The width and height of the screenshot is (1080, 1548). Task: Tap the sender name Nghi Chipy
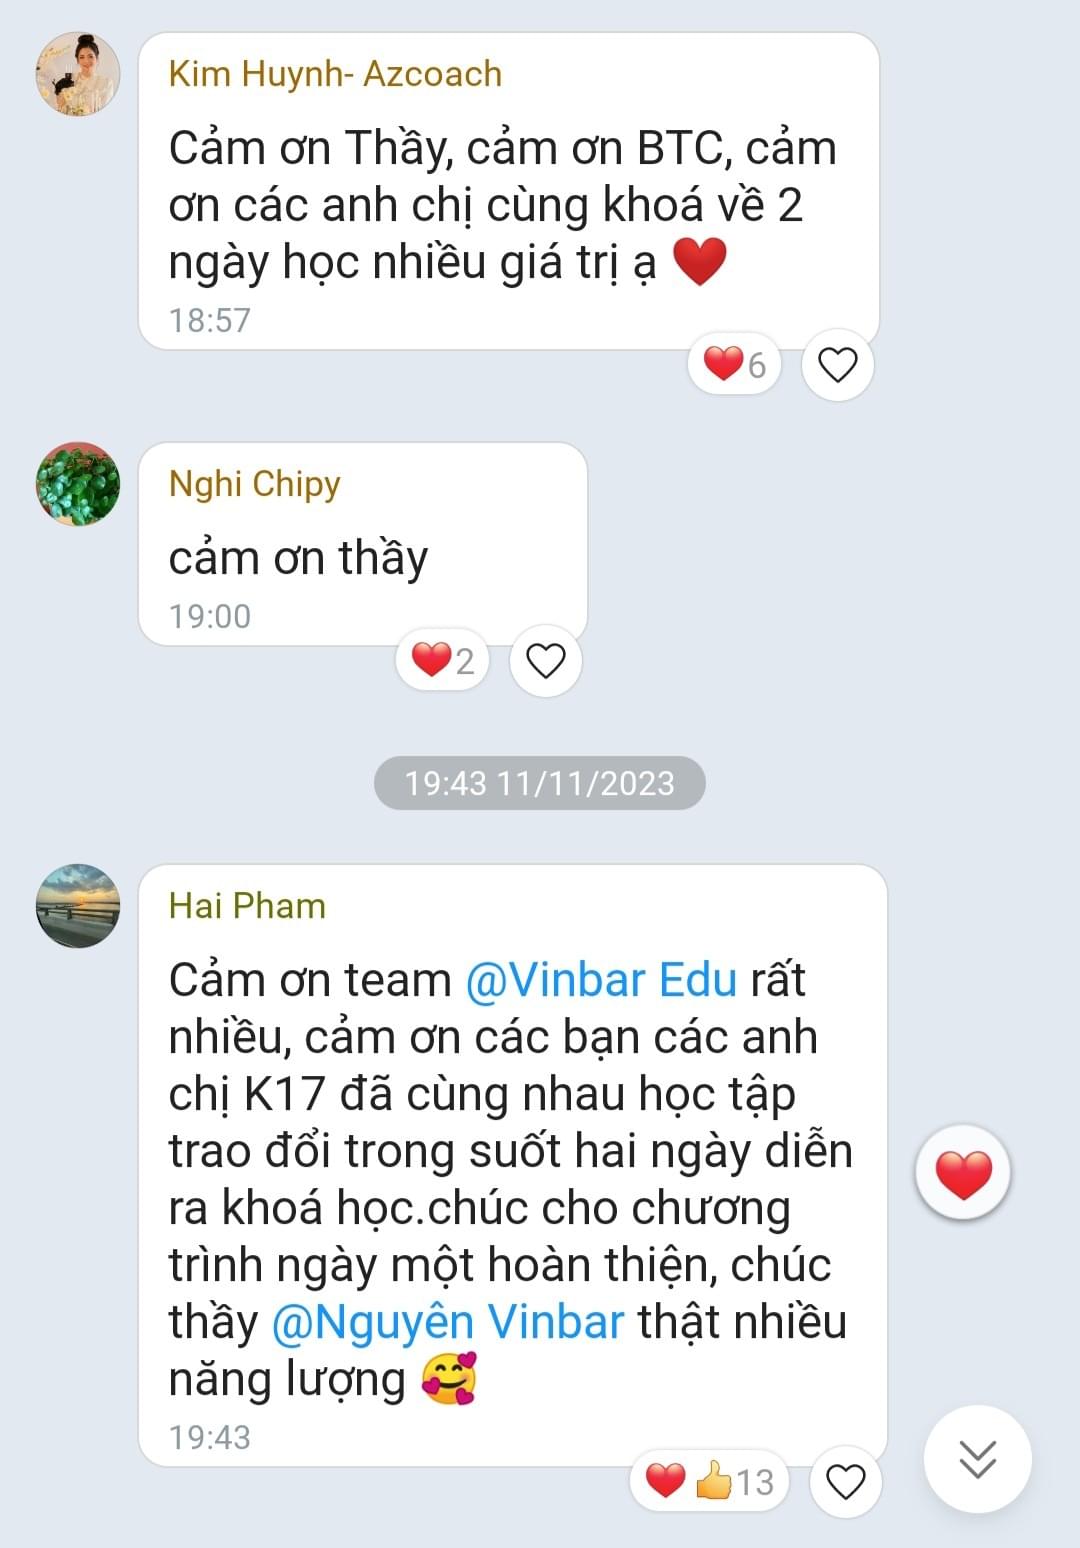pos(255,484)
